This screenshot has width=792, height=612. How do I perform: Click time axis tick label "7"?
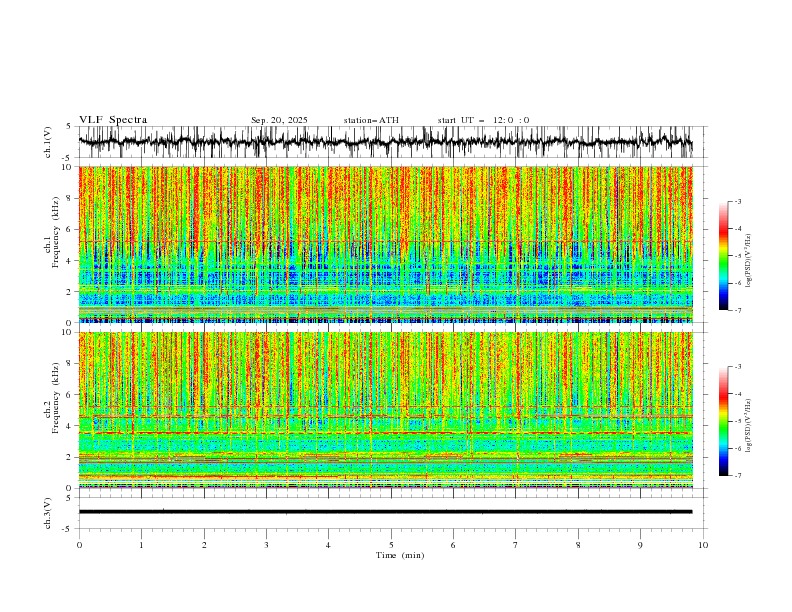coord(516,545)
